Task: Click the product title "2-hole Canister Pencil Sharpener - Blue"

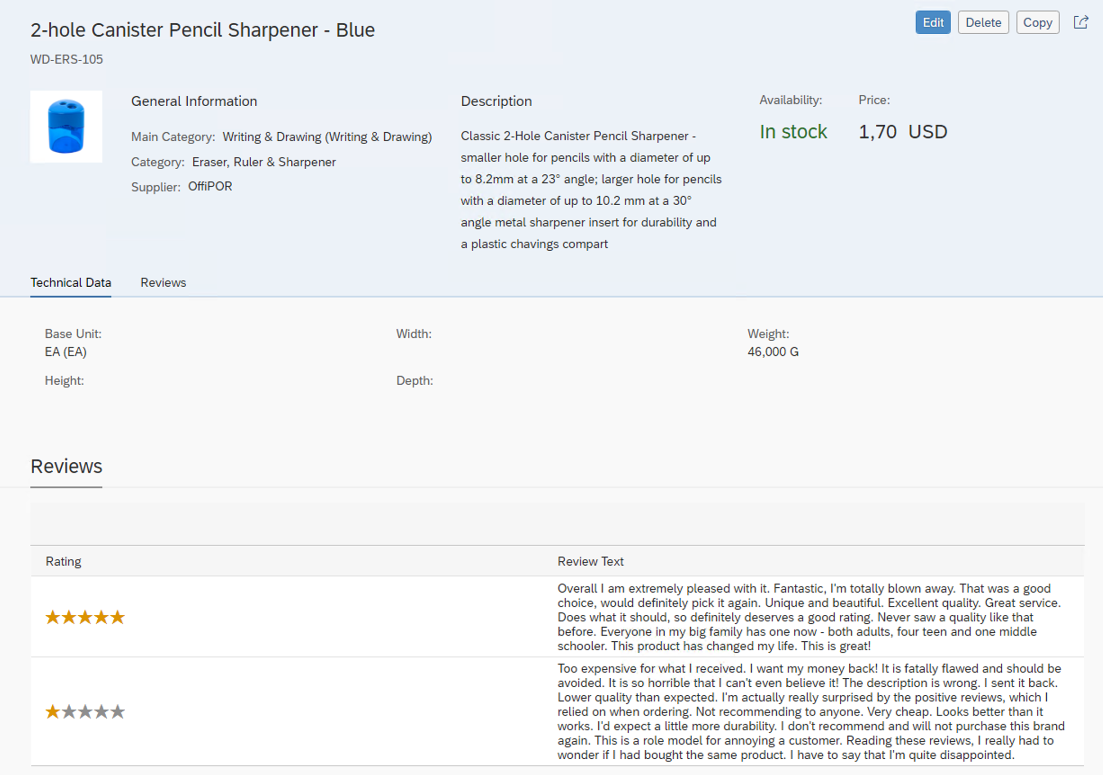Action: [203, 30]
